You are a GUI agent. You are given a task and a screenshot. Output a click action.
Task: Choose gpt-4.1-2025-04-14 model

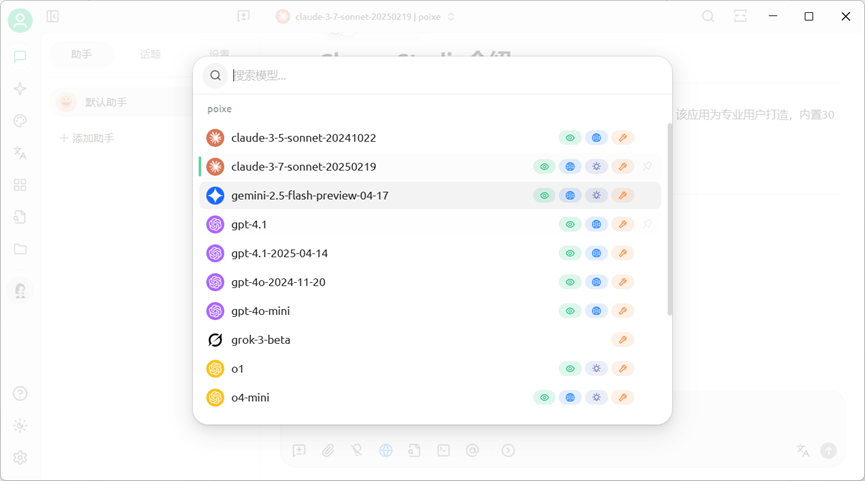(x=430, y=253)
